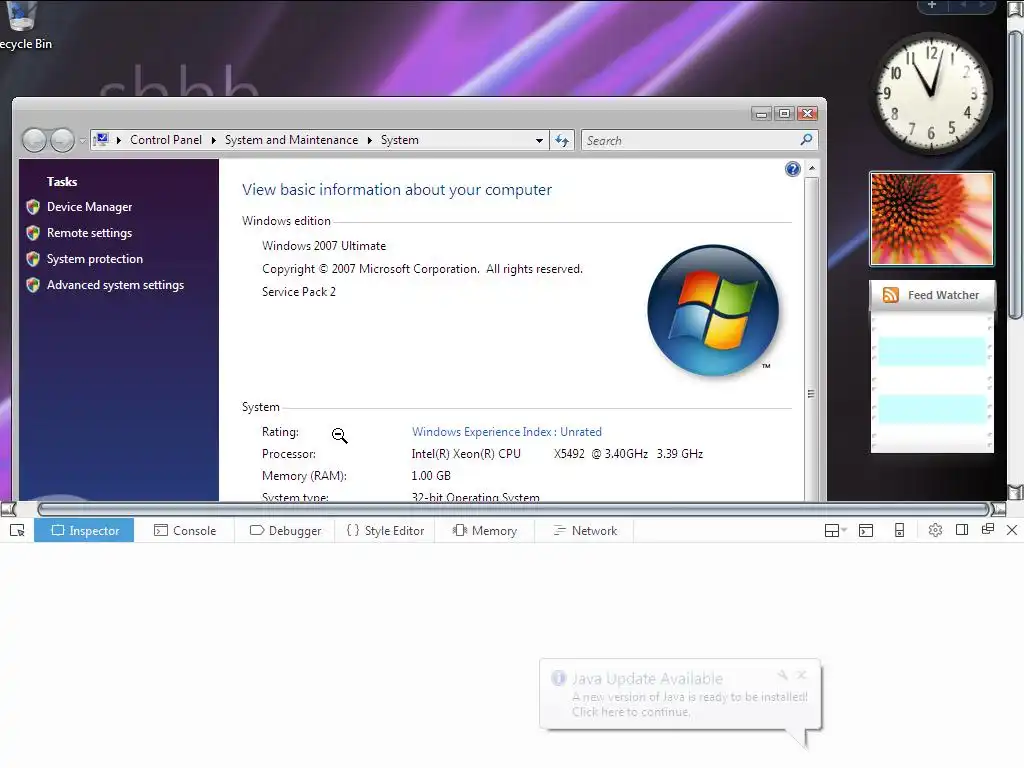The image size is (1024, 768).
Task: Close the Java Update notification balloon
Action: pos(802,675)
